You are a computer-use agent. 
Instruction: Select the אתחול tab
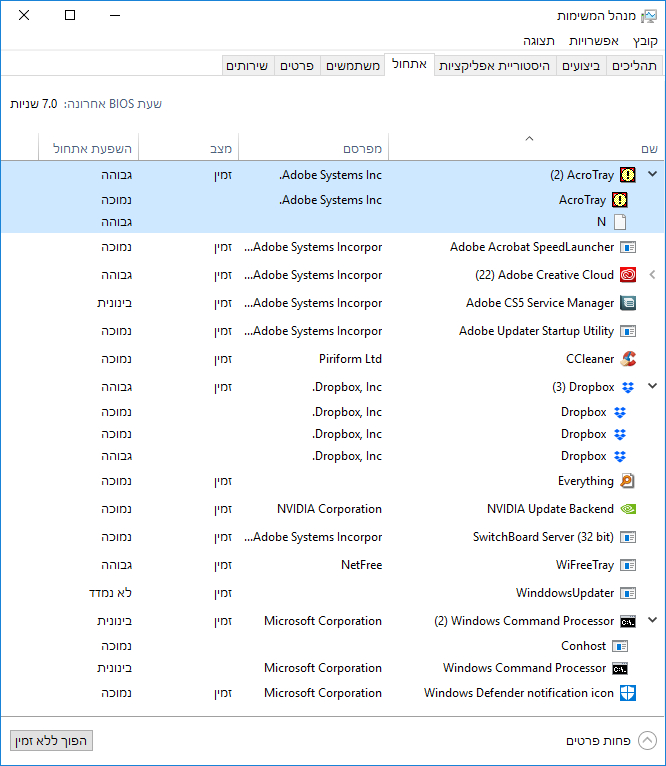pos(409,64)
